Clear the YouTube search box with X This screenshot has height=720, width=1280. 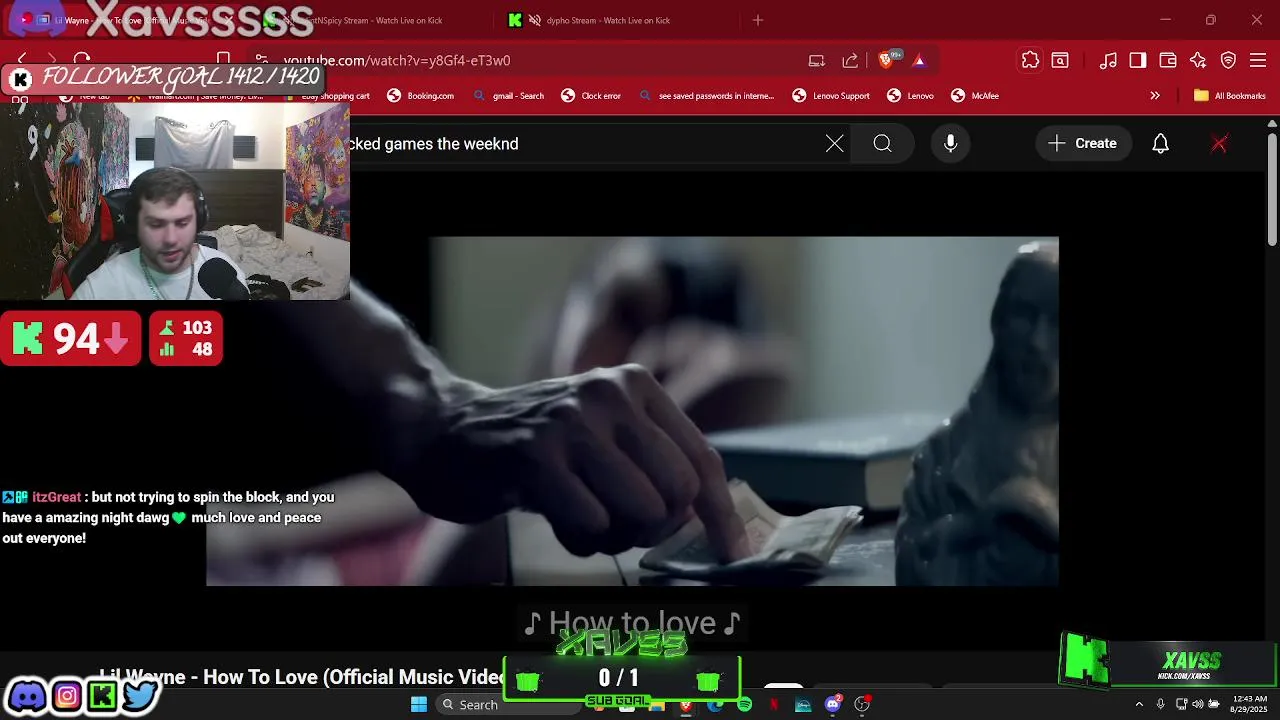pos(835,144)
